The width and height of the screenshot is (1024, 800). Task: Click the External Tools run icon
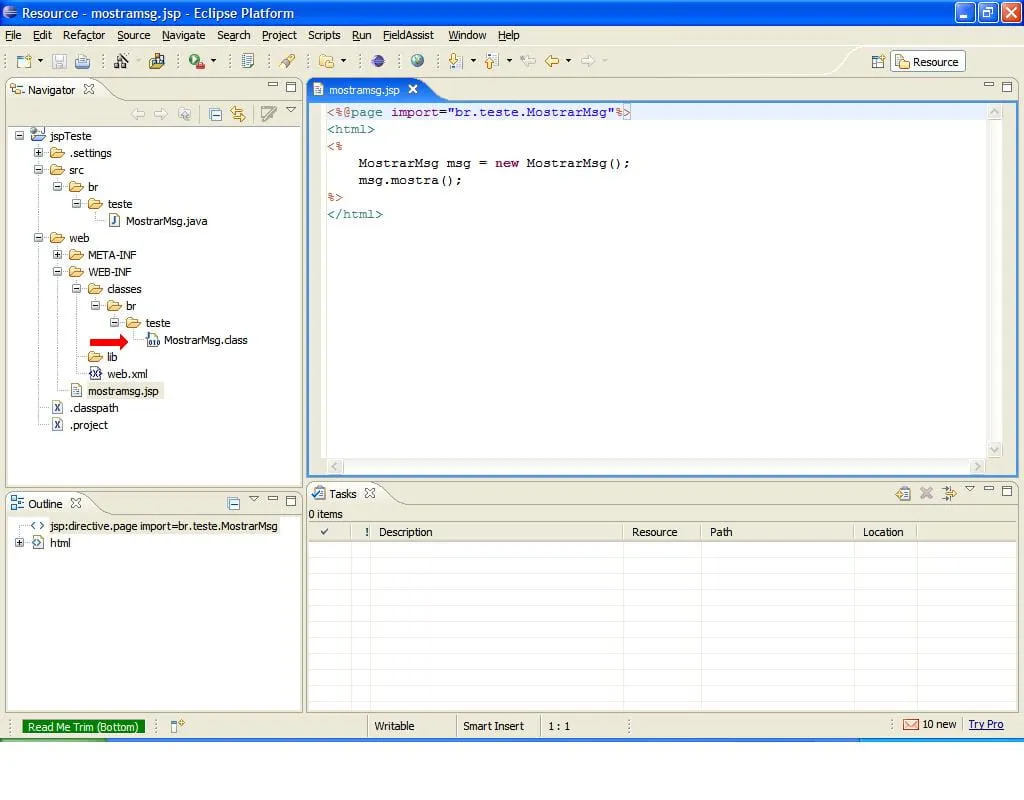197,61
